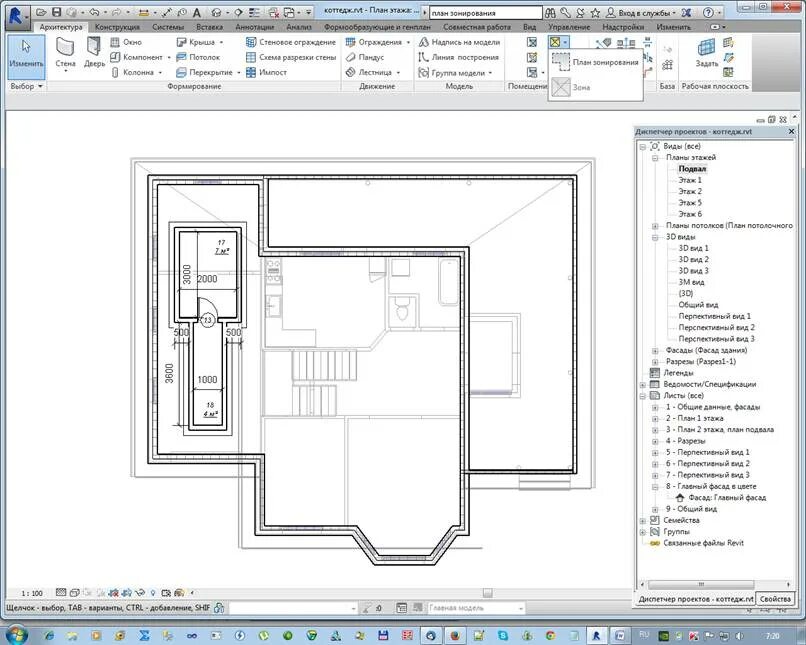The width and height of the screenshot is (806, 645).
Task: Select Общий вид under 3D виды
Action: [698, 305]
